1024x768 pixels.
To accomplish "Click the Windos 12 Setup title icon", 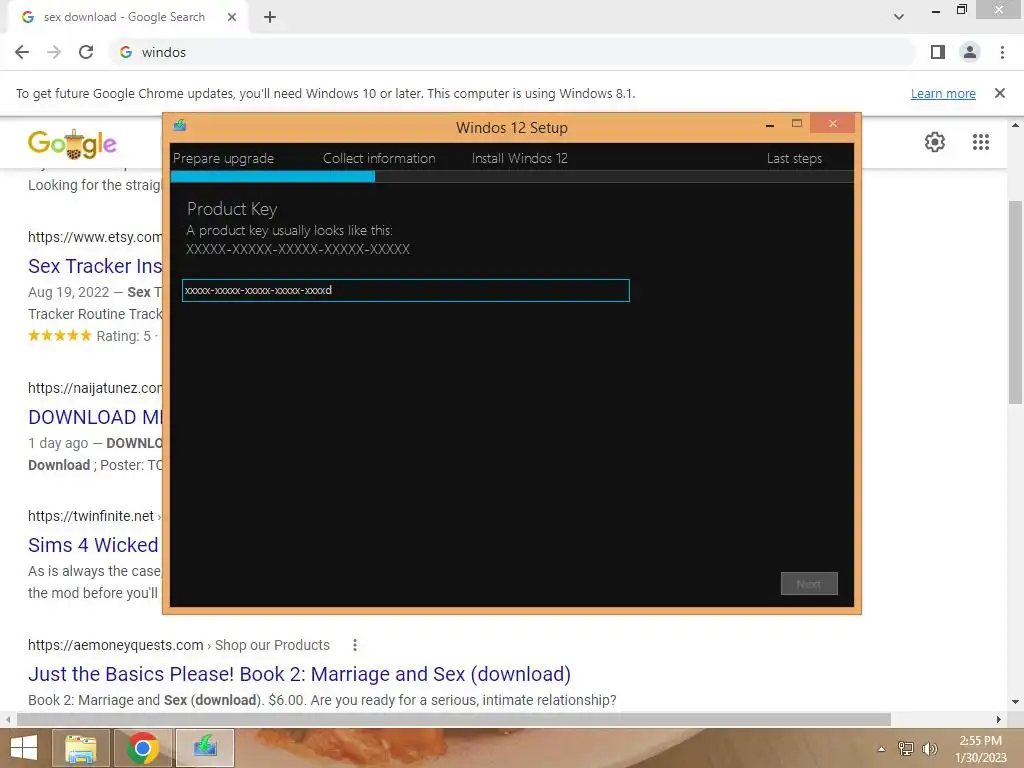I will (180, 125).
